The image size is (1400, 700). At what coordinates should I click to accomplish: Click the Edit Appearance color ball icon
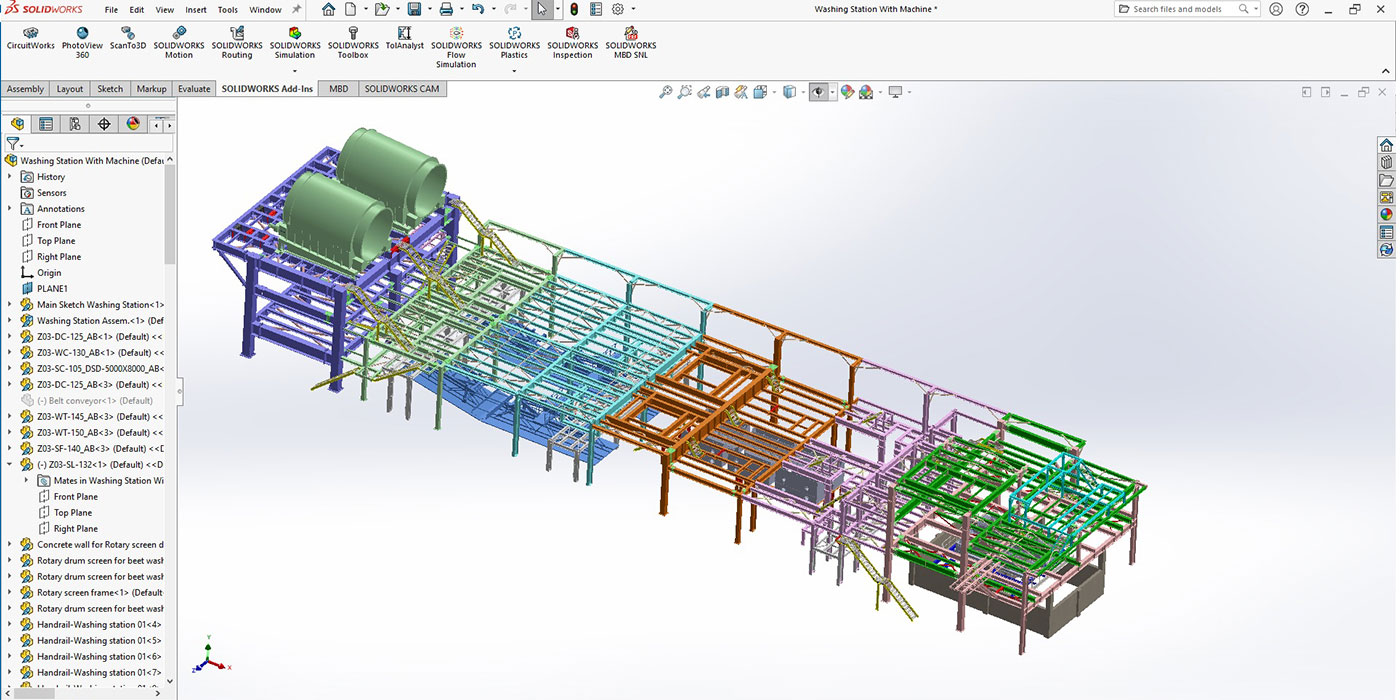(847, 92)
